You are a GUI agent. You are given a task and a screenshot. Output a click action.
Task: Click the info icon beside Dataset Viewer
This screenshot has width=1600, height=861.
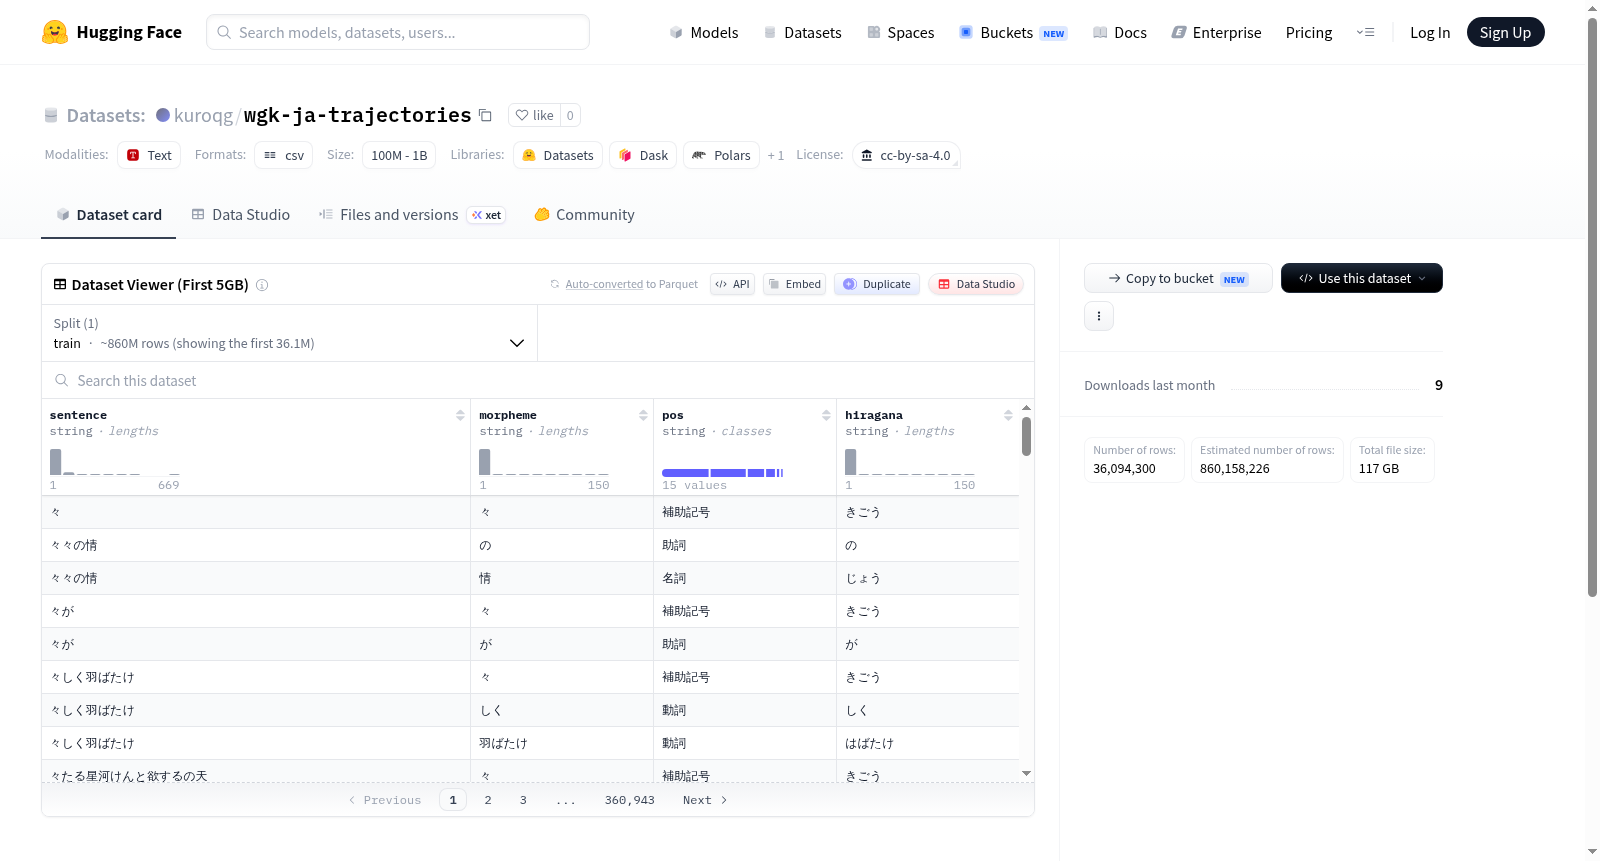[262, 285]
